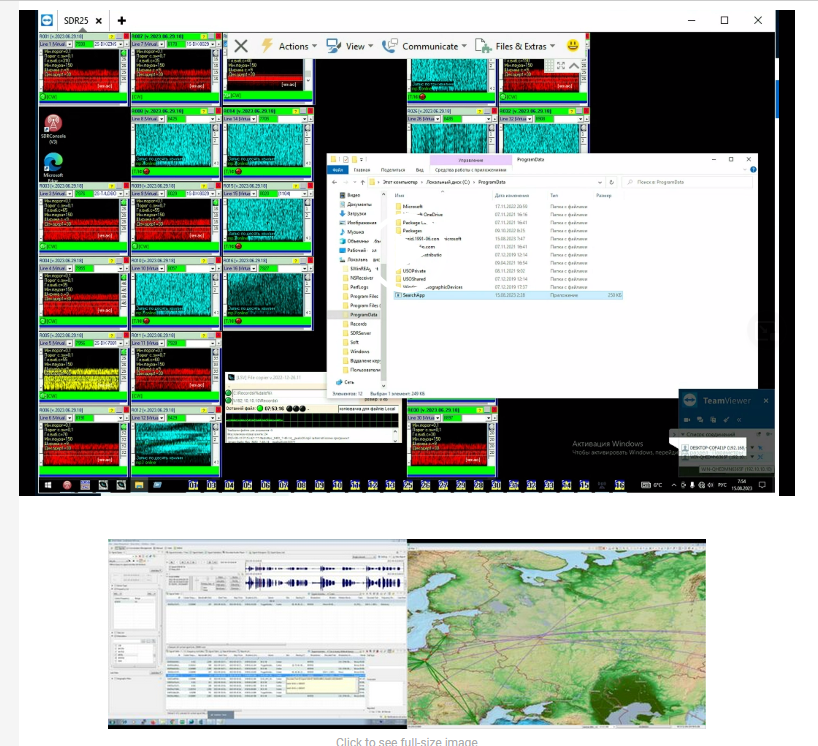Close the SDR25 tab with its X
The height and width of the screenshot is (746, 818).
[x=99, y=21]
